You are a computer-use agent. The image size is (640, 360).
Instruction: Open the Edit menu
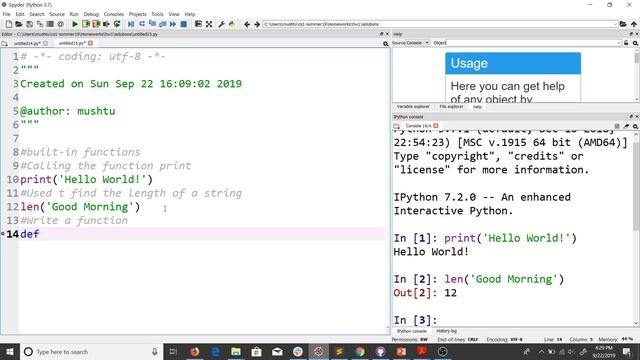click(x=20, y=14)
